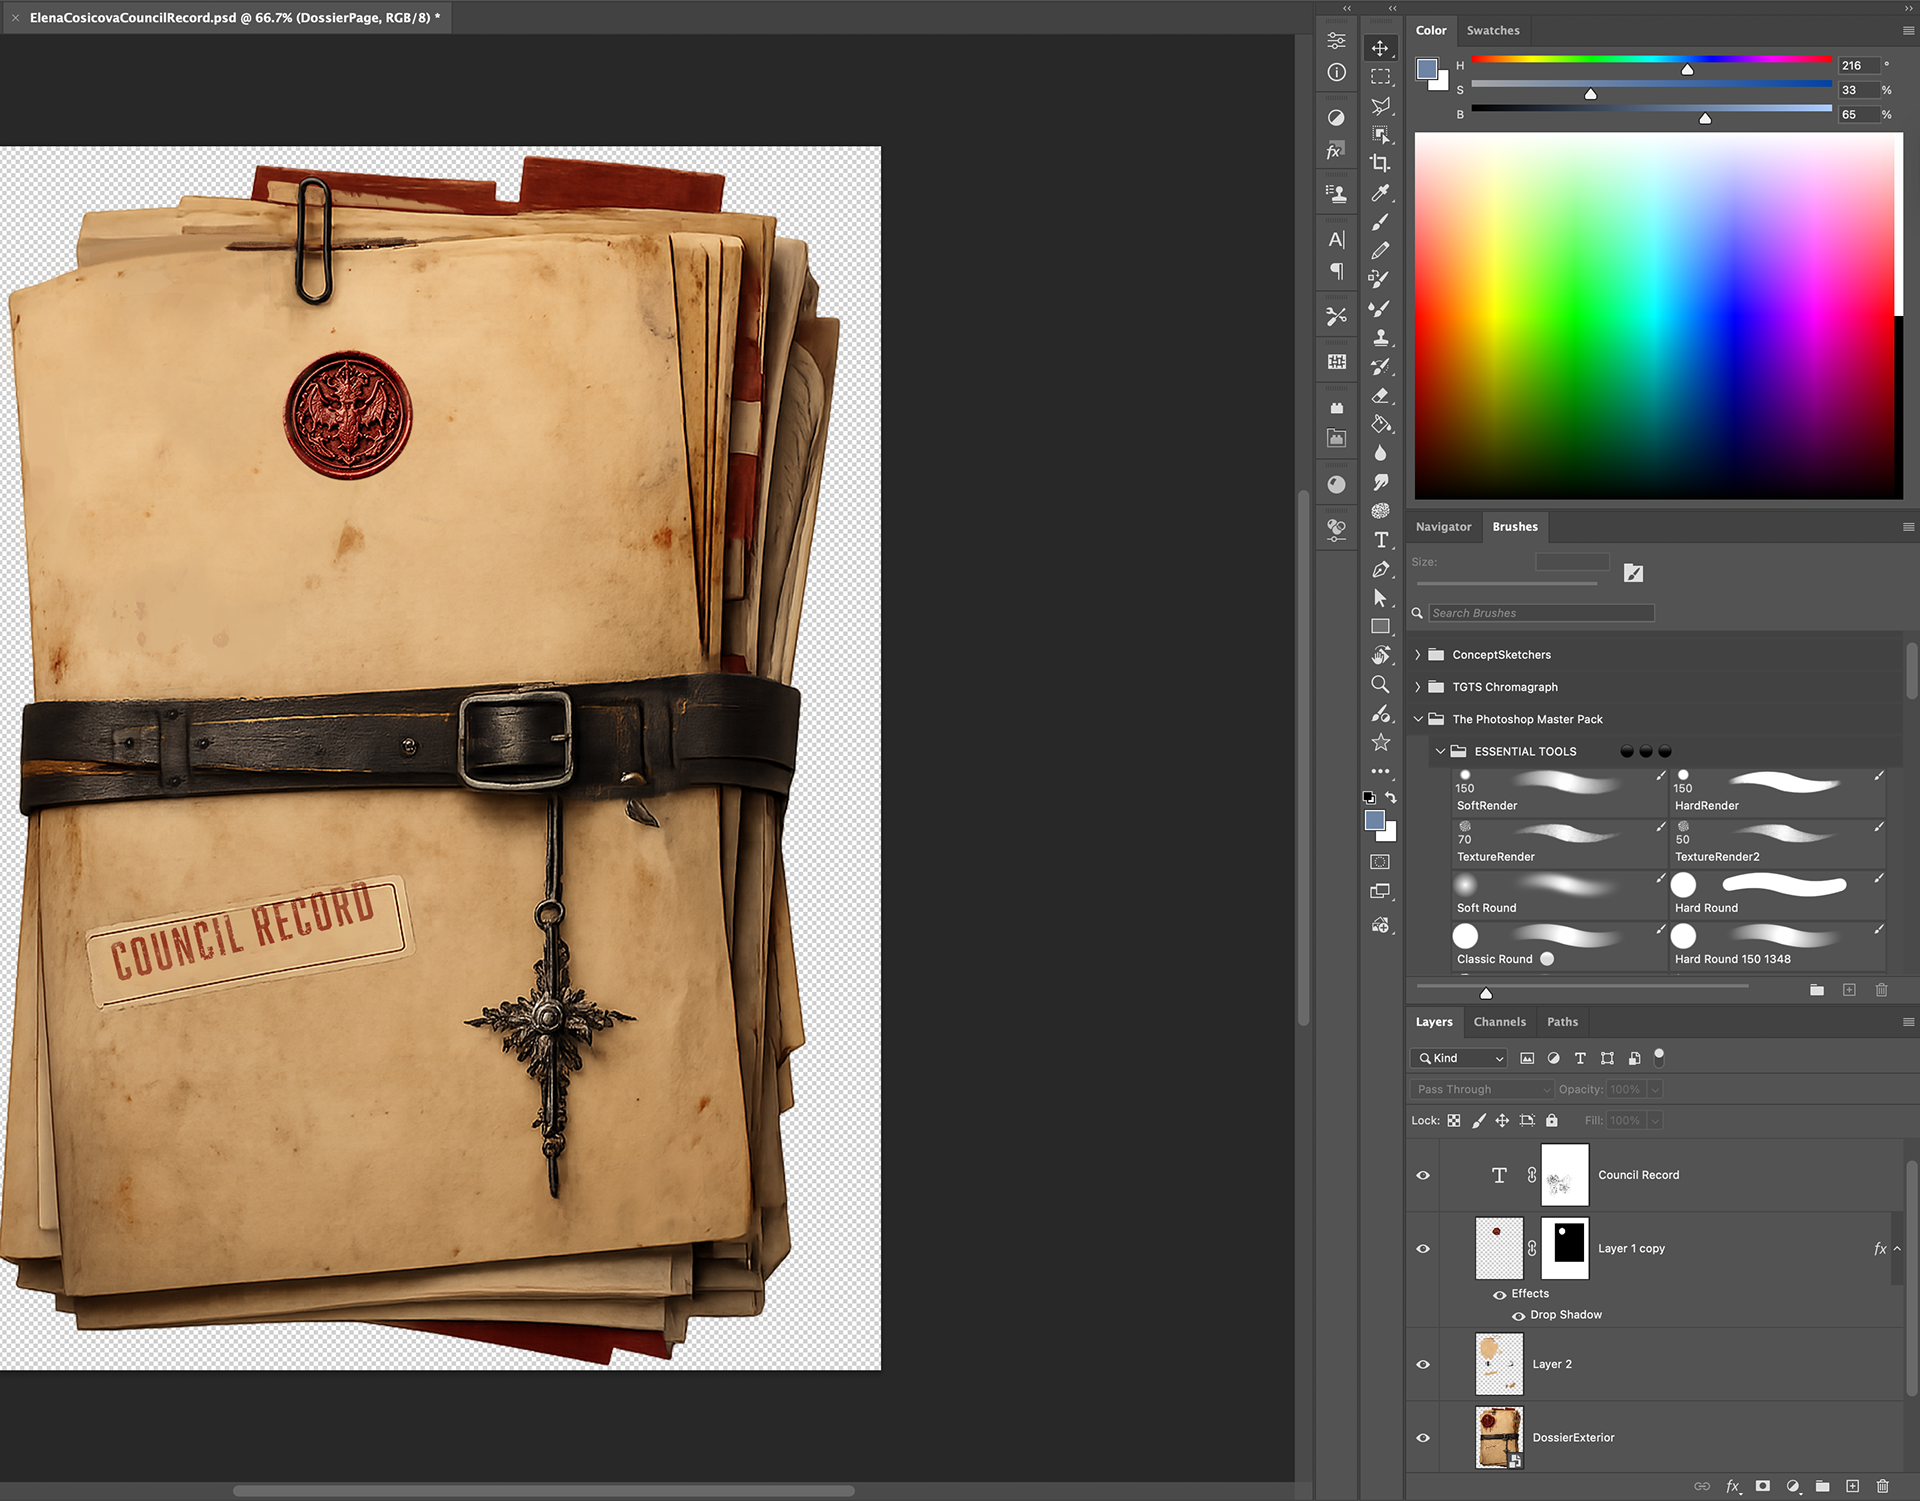Select the Zoom tool

coord(1380,685)
